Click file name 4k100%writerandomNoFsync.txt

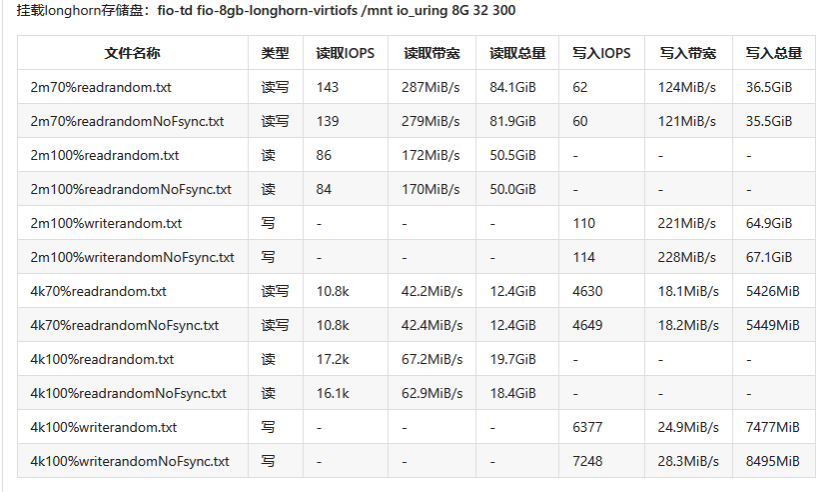click(130, 461)
